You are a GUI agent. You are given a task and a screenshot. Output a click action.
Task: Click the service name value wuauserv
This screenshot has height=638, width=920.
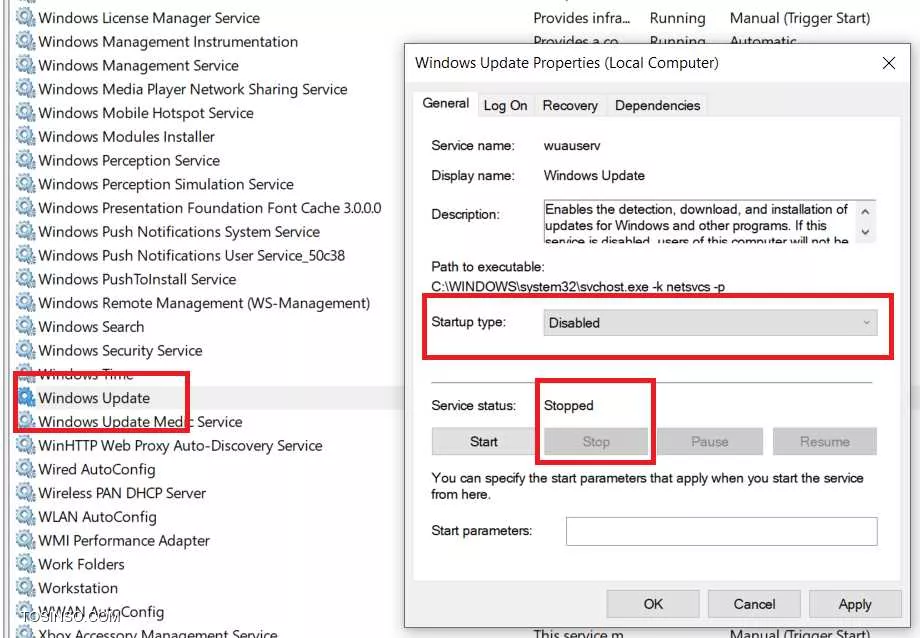point(572,146)
